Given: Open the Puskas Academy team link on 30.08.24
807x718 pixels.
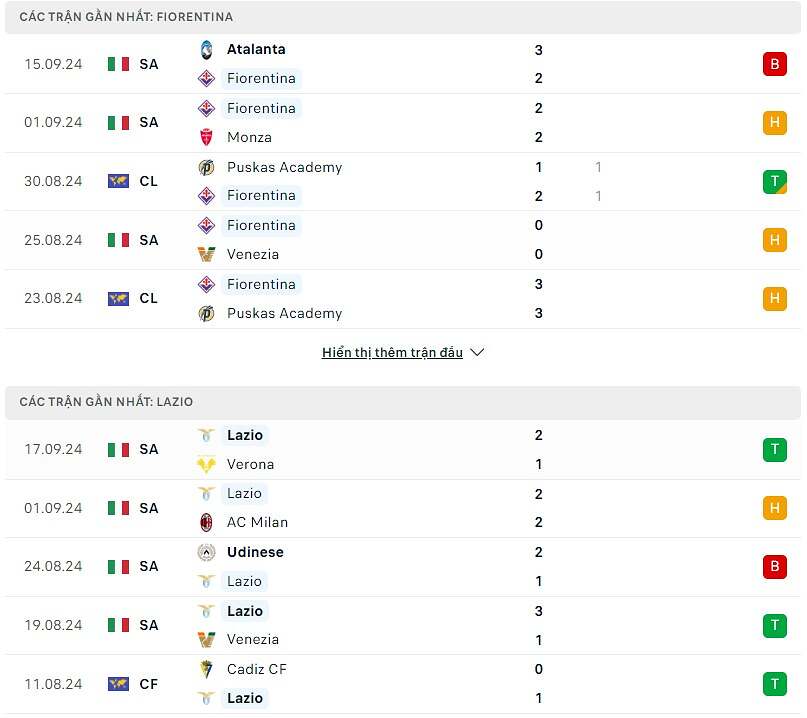Looking at the screenshot, I should [x=284, y=167].
